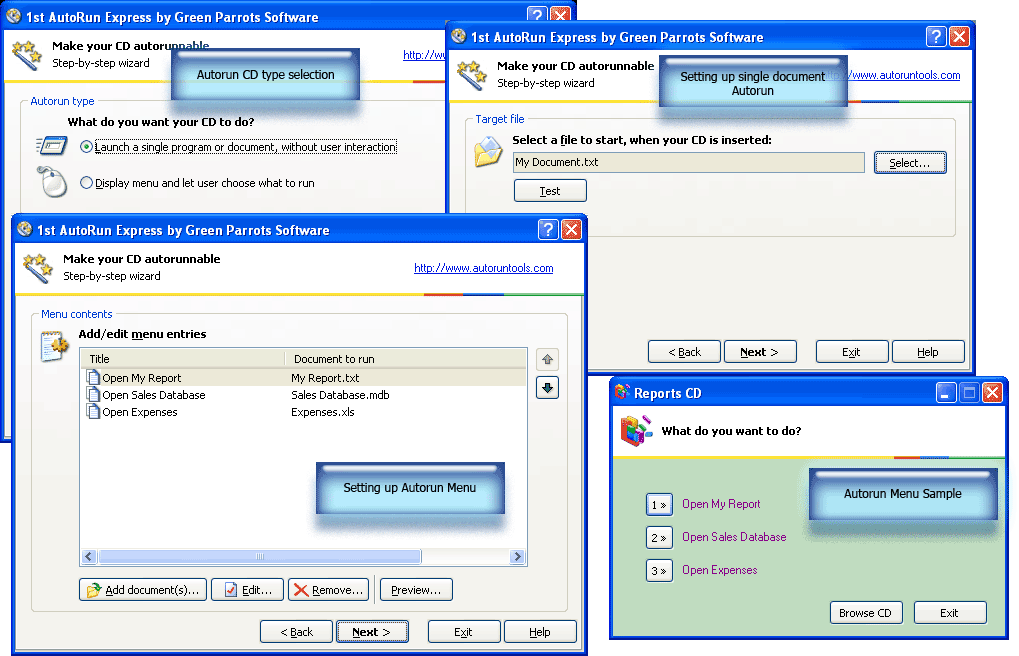Screen dimensions: 1019x656
Task: Minimize the Reports CD window
Action: 946,393
